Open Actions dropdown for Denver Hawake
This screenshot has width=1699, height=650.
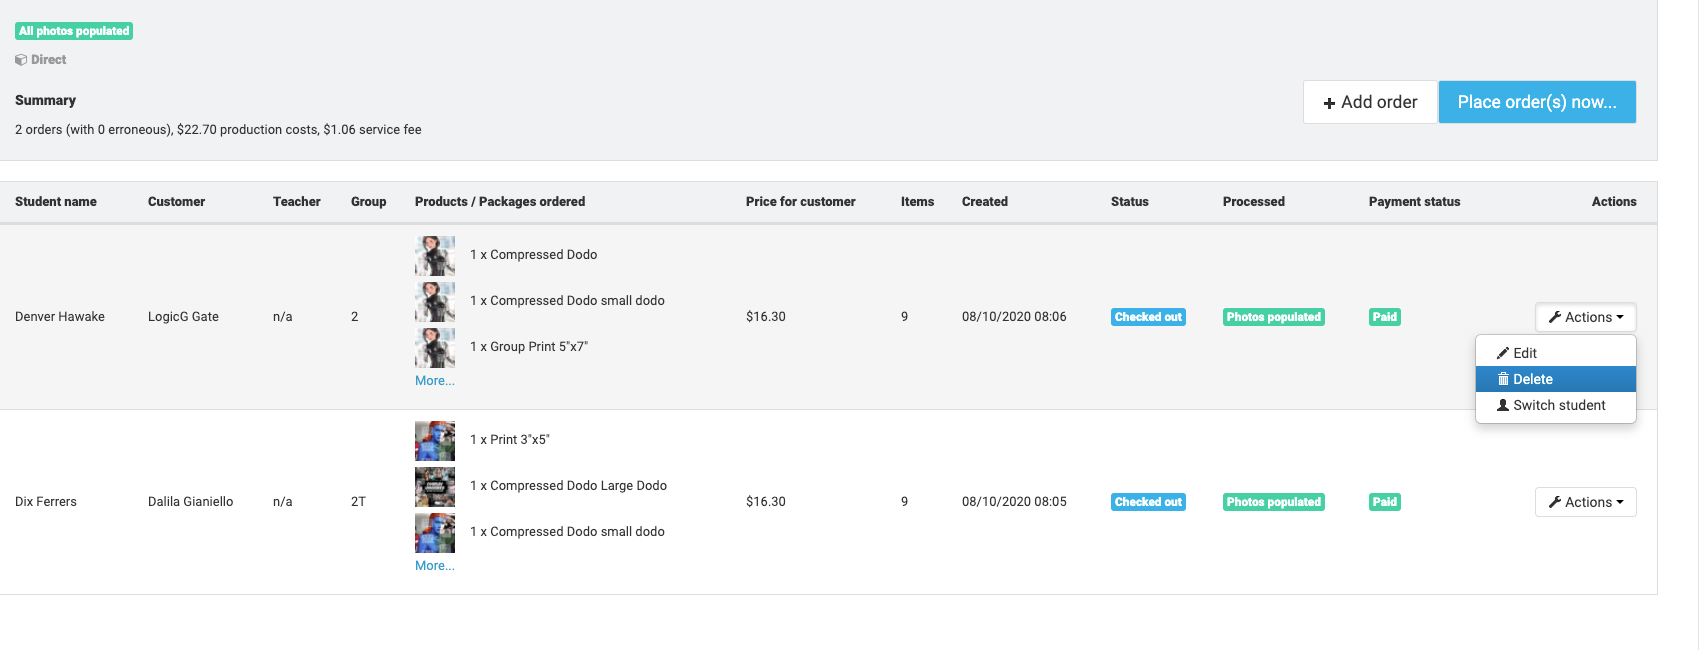(1586, 317)
